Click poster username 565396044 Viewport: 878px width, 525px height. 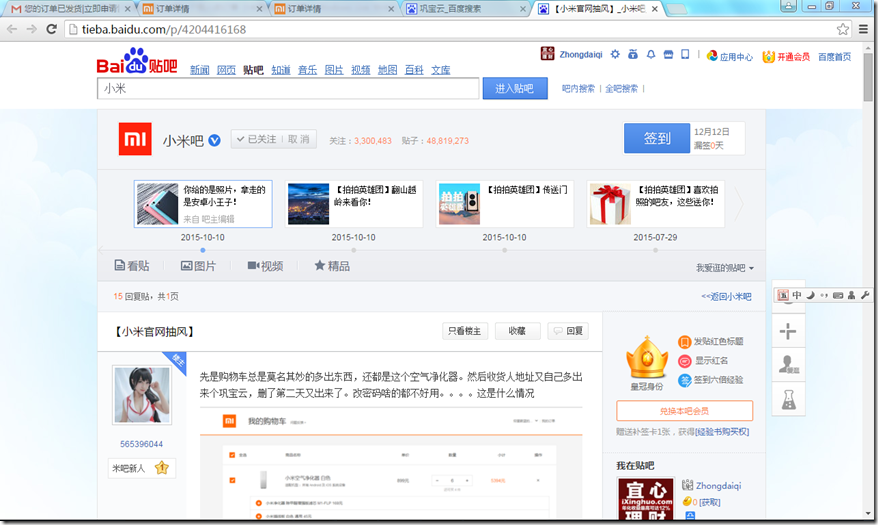[141, 444]
